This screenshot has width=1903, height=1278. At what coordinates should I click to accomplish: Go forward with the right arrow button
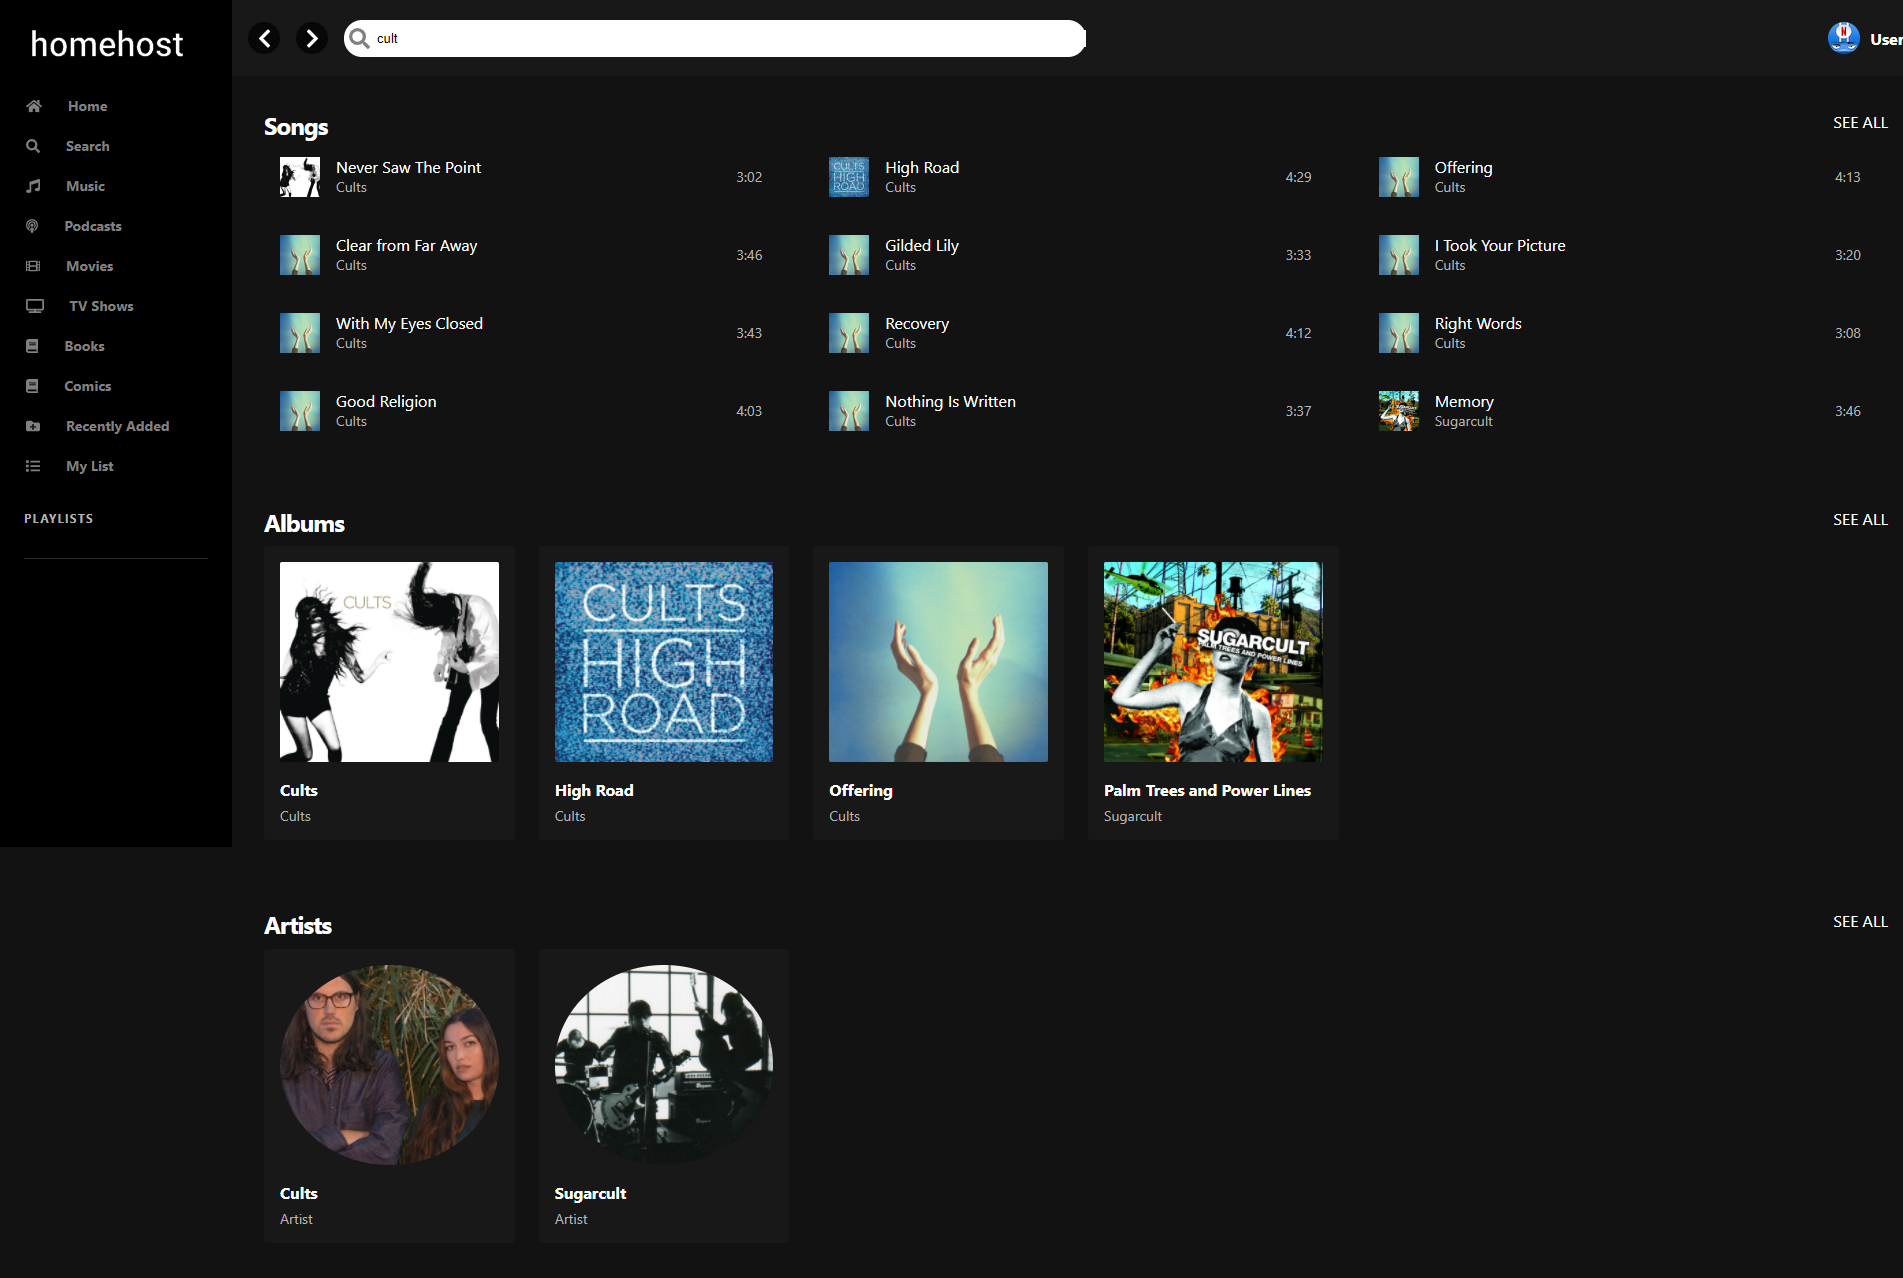(312, 38)
